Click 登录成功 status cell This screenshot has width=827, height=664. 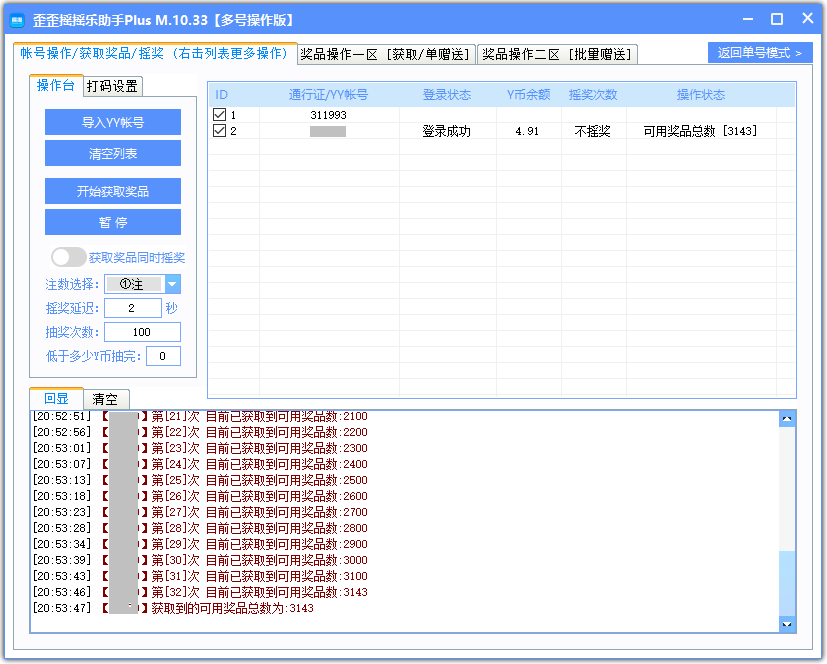coord(447,131)
